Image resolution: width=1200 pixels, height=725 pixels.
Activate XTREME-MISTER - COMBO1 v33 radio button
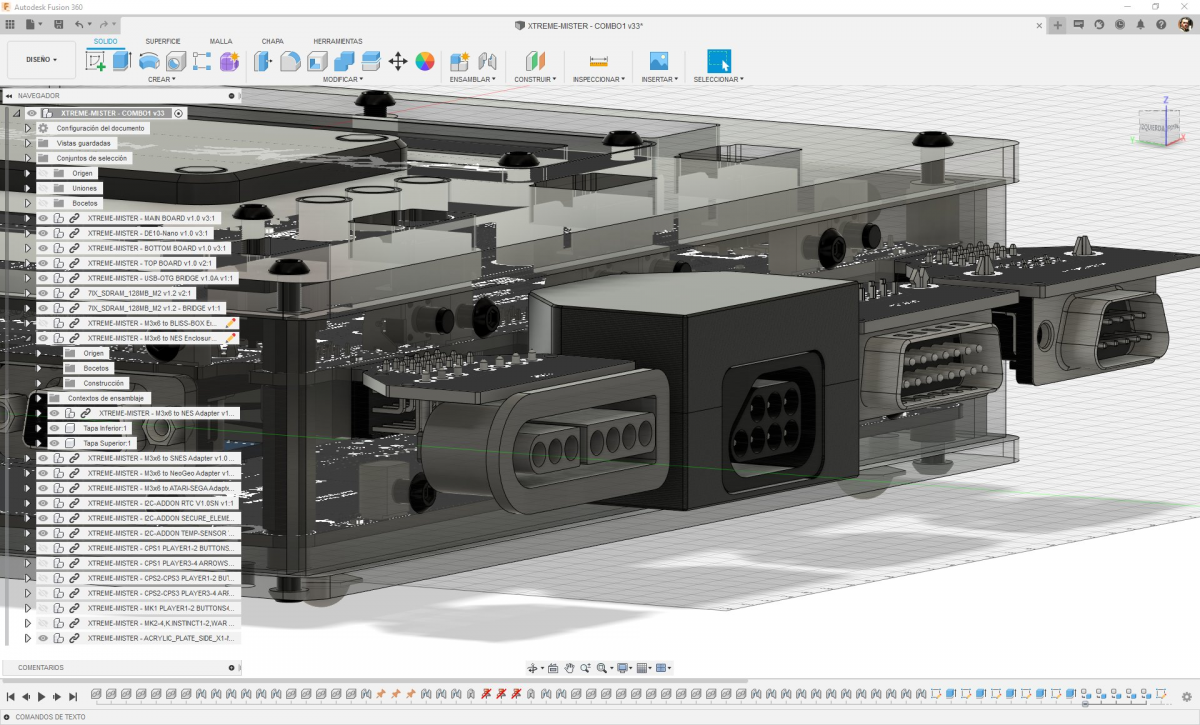pyautogui.click(x=178, y=113)
